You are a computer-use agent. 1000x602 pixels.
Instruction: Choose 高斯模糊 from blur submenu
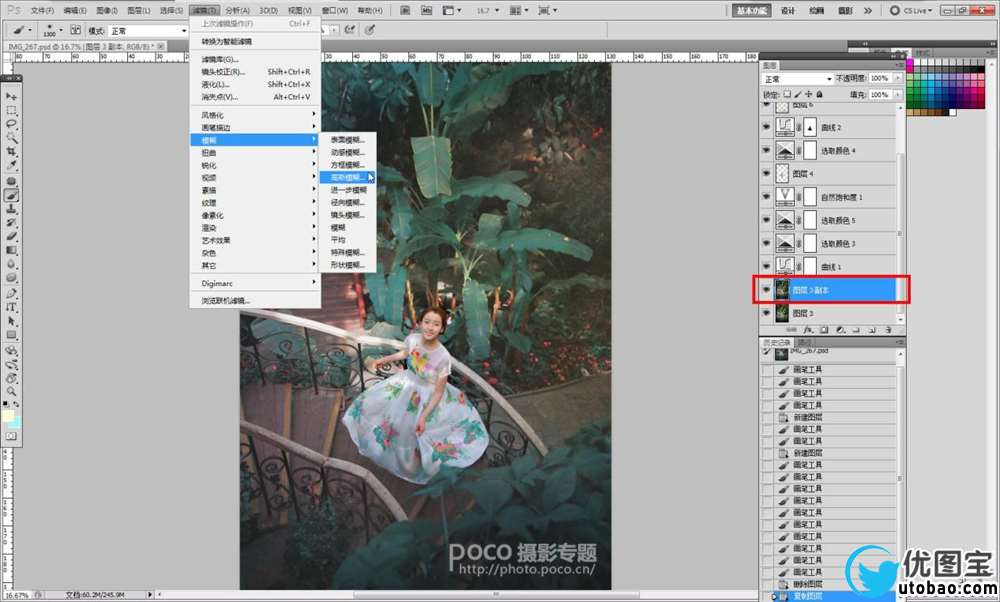tap(348, 177)
